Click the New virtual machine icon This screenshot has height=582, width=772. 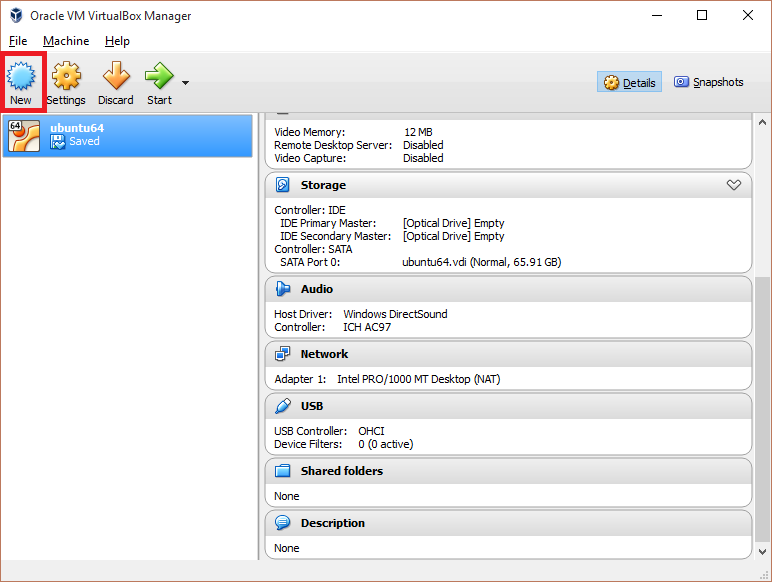pos(21,76)
